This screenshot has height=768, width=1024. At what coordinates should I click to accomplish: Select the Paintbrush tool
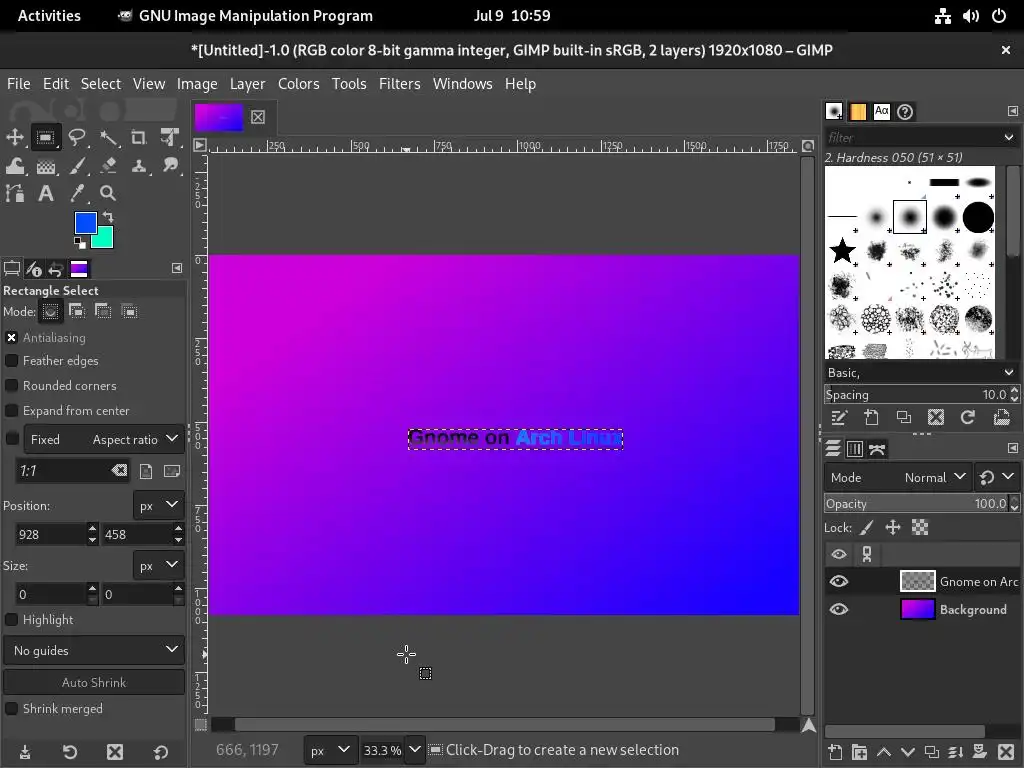tap(77, 166)
